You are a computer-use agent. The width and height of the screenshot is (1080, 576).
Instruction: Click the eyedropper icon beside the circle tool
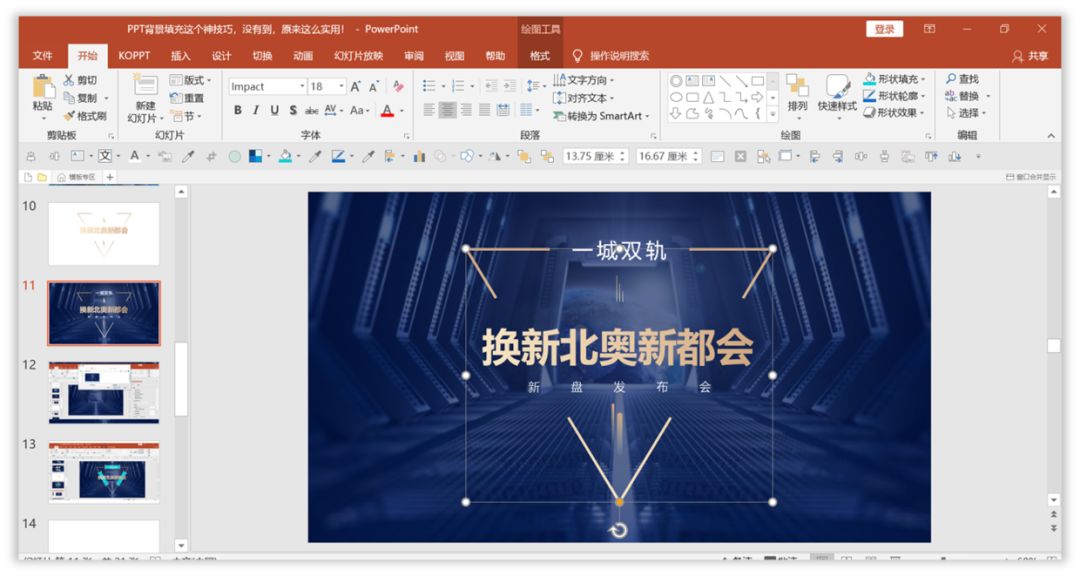[x=187, y=156]
